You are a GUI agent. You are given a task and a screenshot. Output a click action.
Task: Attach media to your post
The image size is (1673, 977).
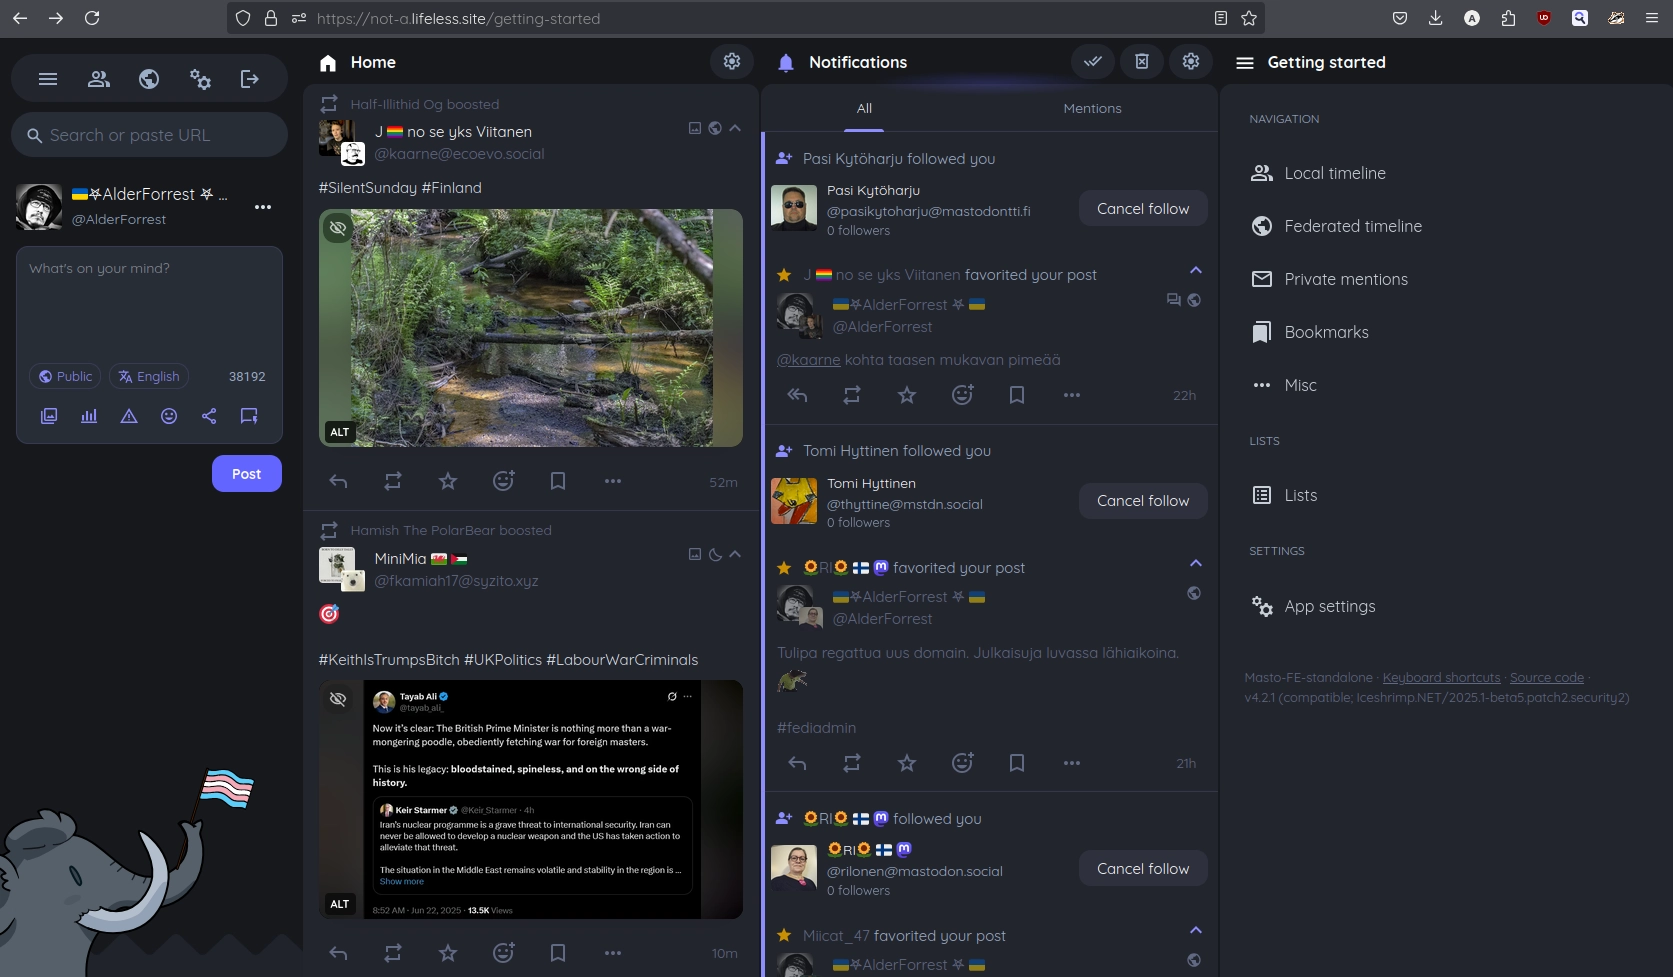click(x=48, y=416)
